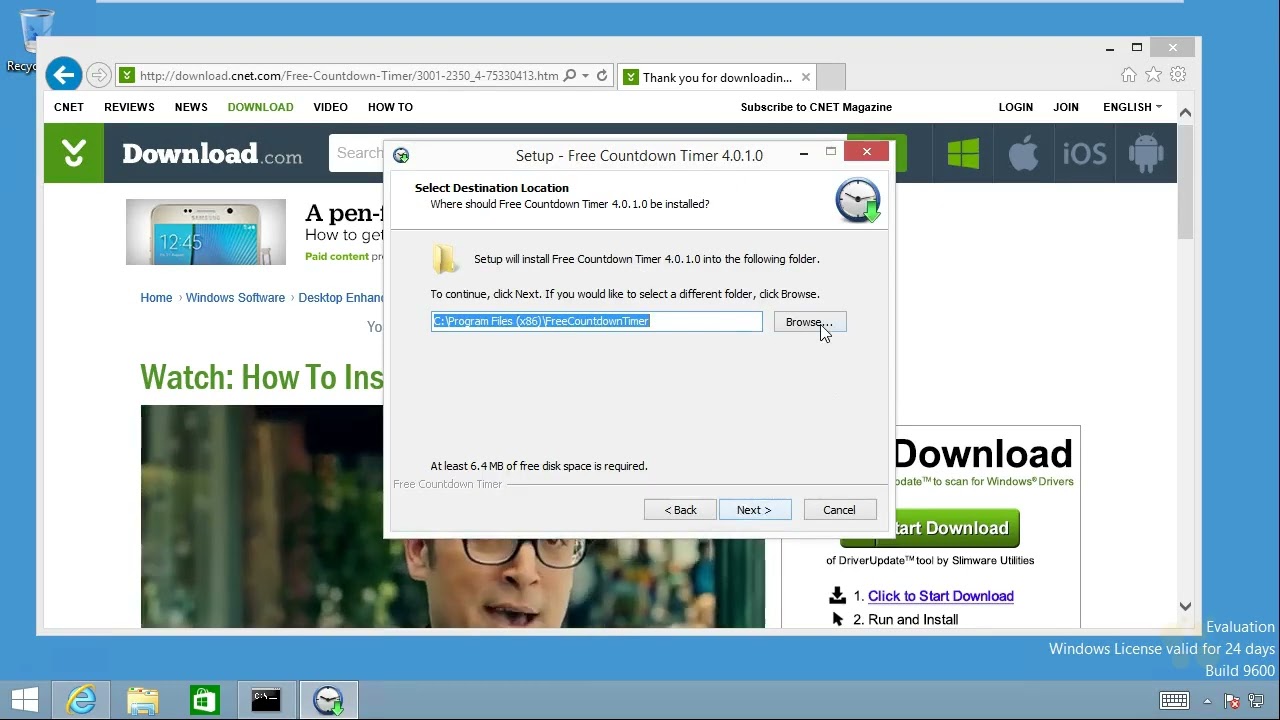The width and height of the screenshot is (1280, 720).
Task: Cancel the Free Countdown Timer setup
Action: point(840,510)
